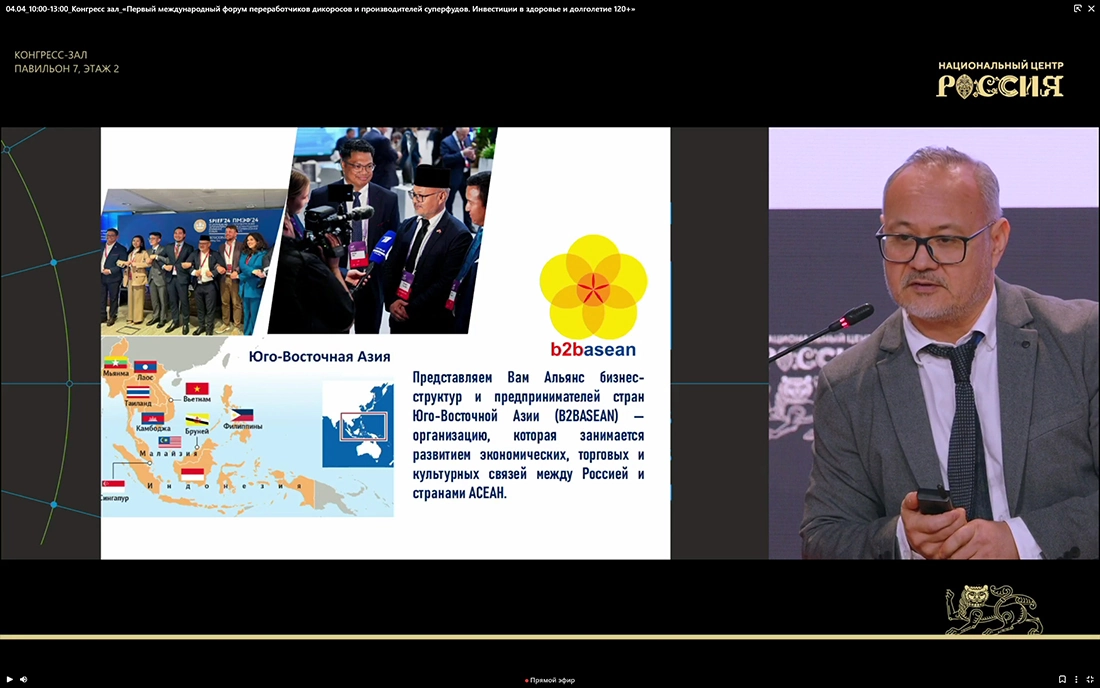The width and height of the screenshot is (1100, 688).
Task: Click the pop-out window icon at top right
Action: tap(1077, 8)
